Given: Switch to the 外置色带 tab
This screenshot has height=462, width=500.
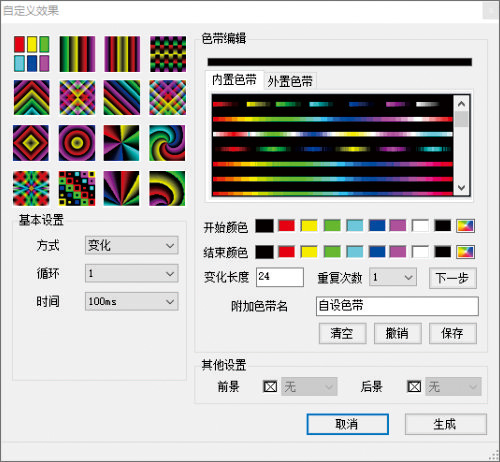Looking at the screenshot, I should (290, 81).
